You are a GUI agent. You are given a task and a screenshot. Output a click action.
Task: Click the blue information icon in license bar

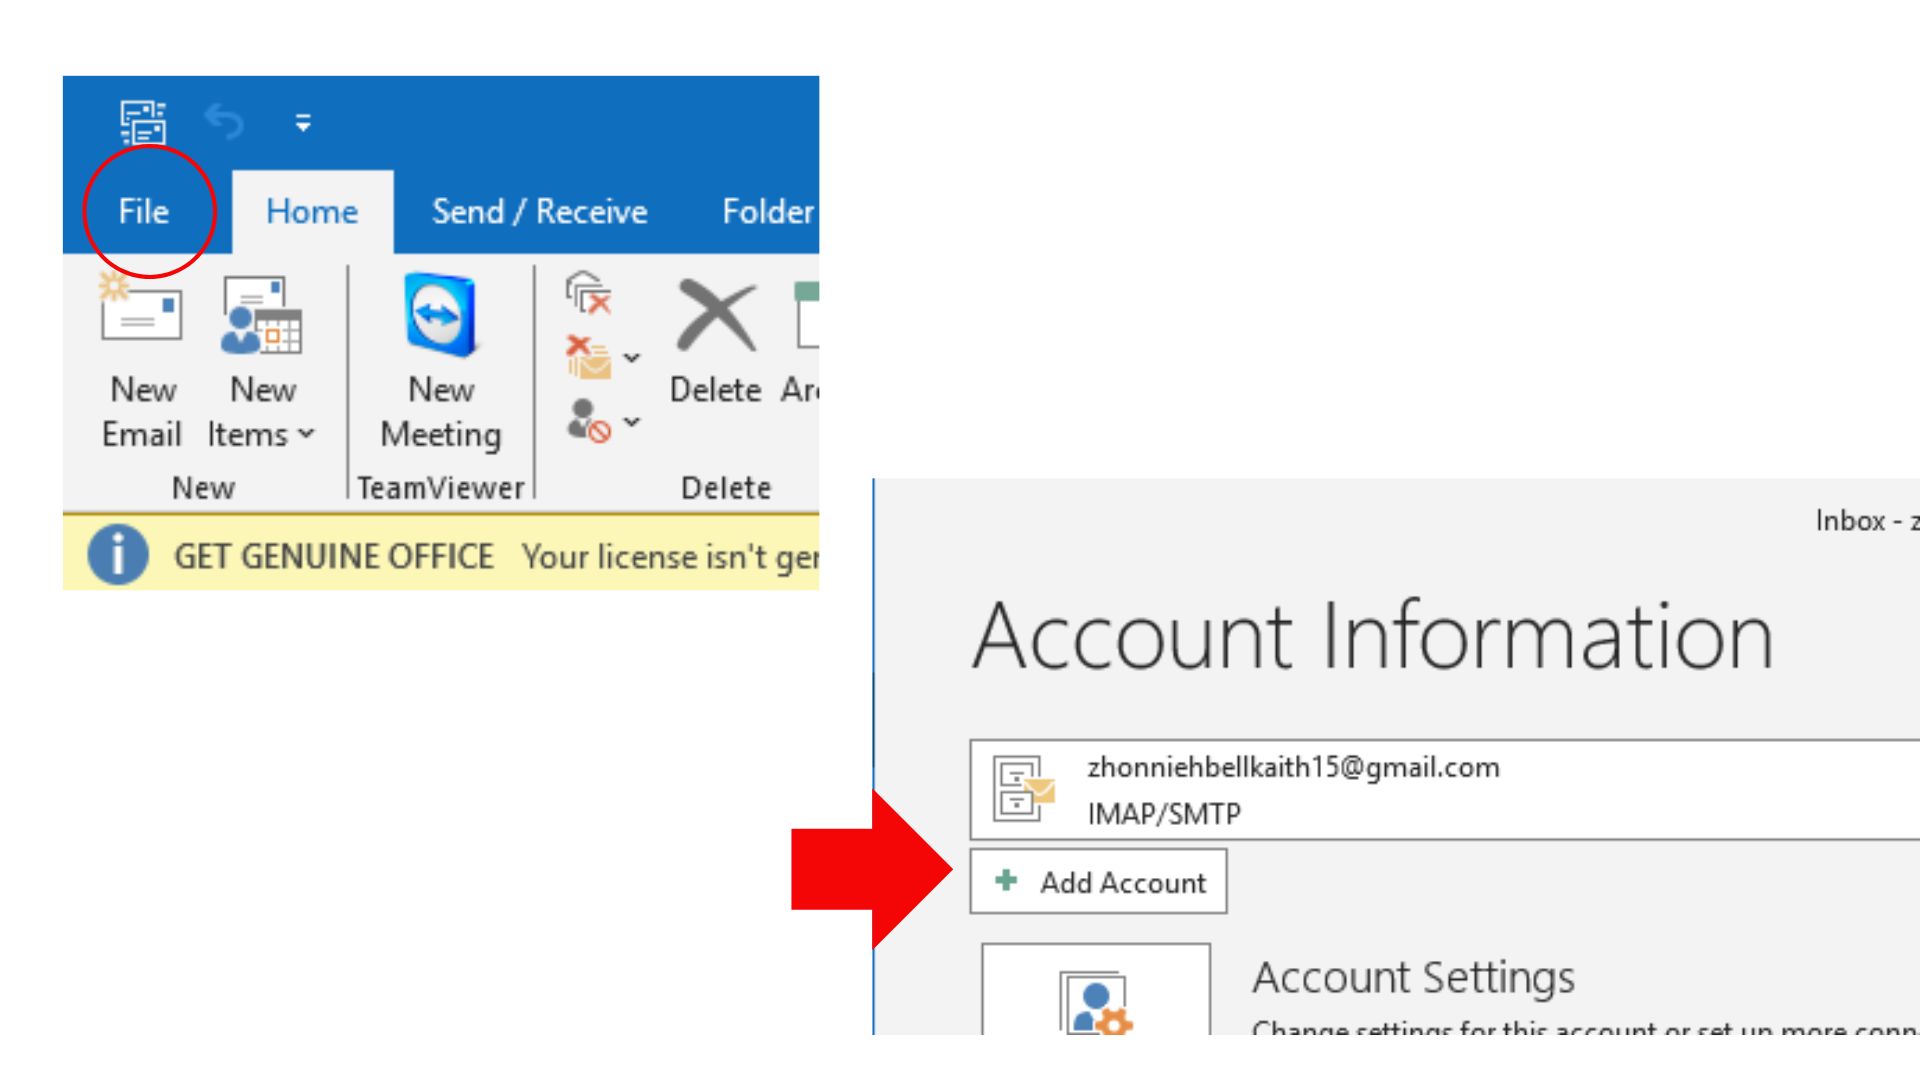118,555
